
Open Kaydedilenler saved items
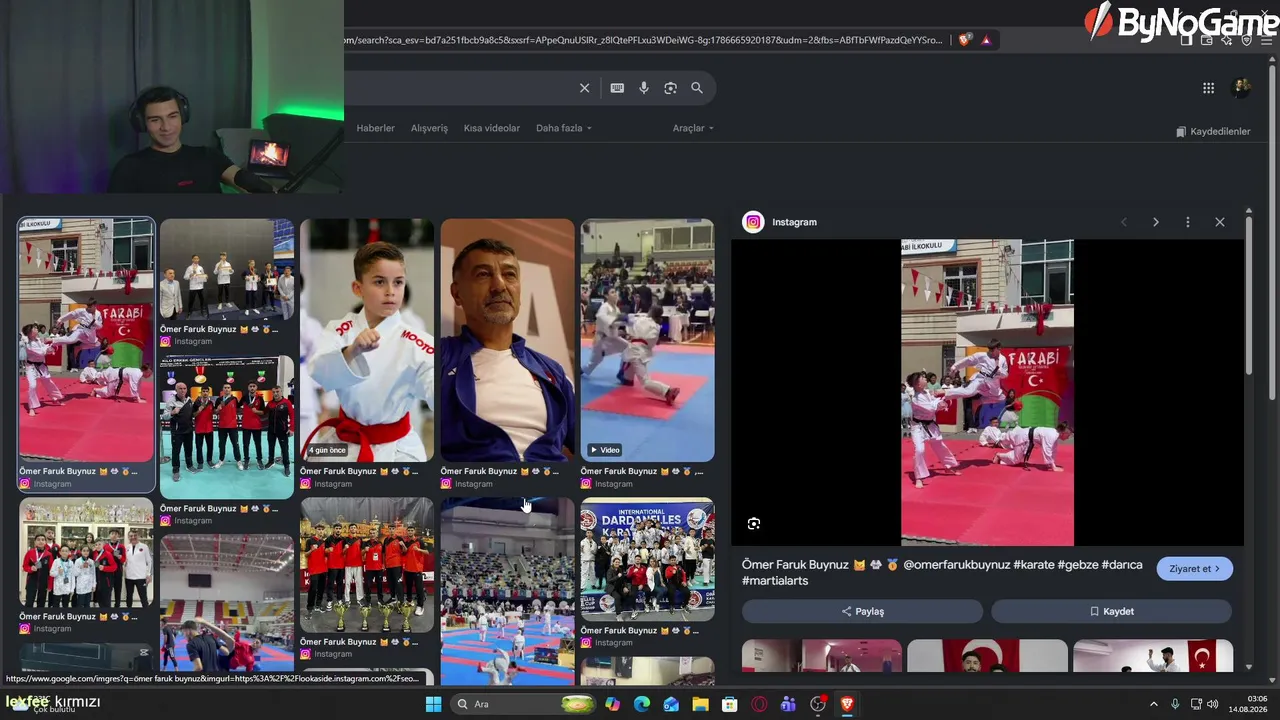point(1213,132)
